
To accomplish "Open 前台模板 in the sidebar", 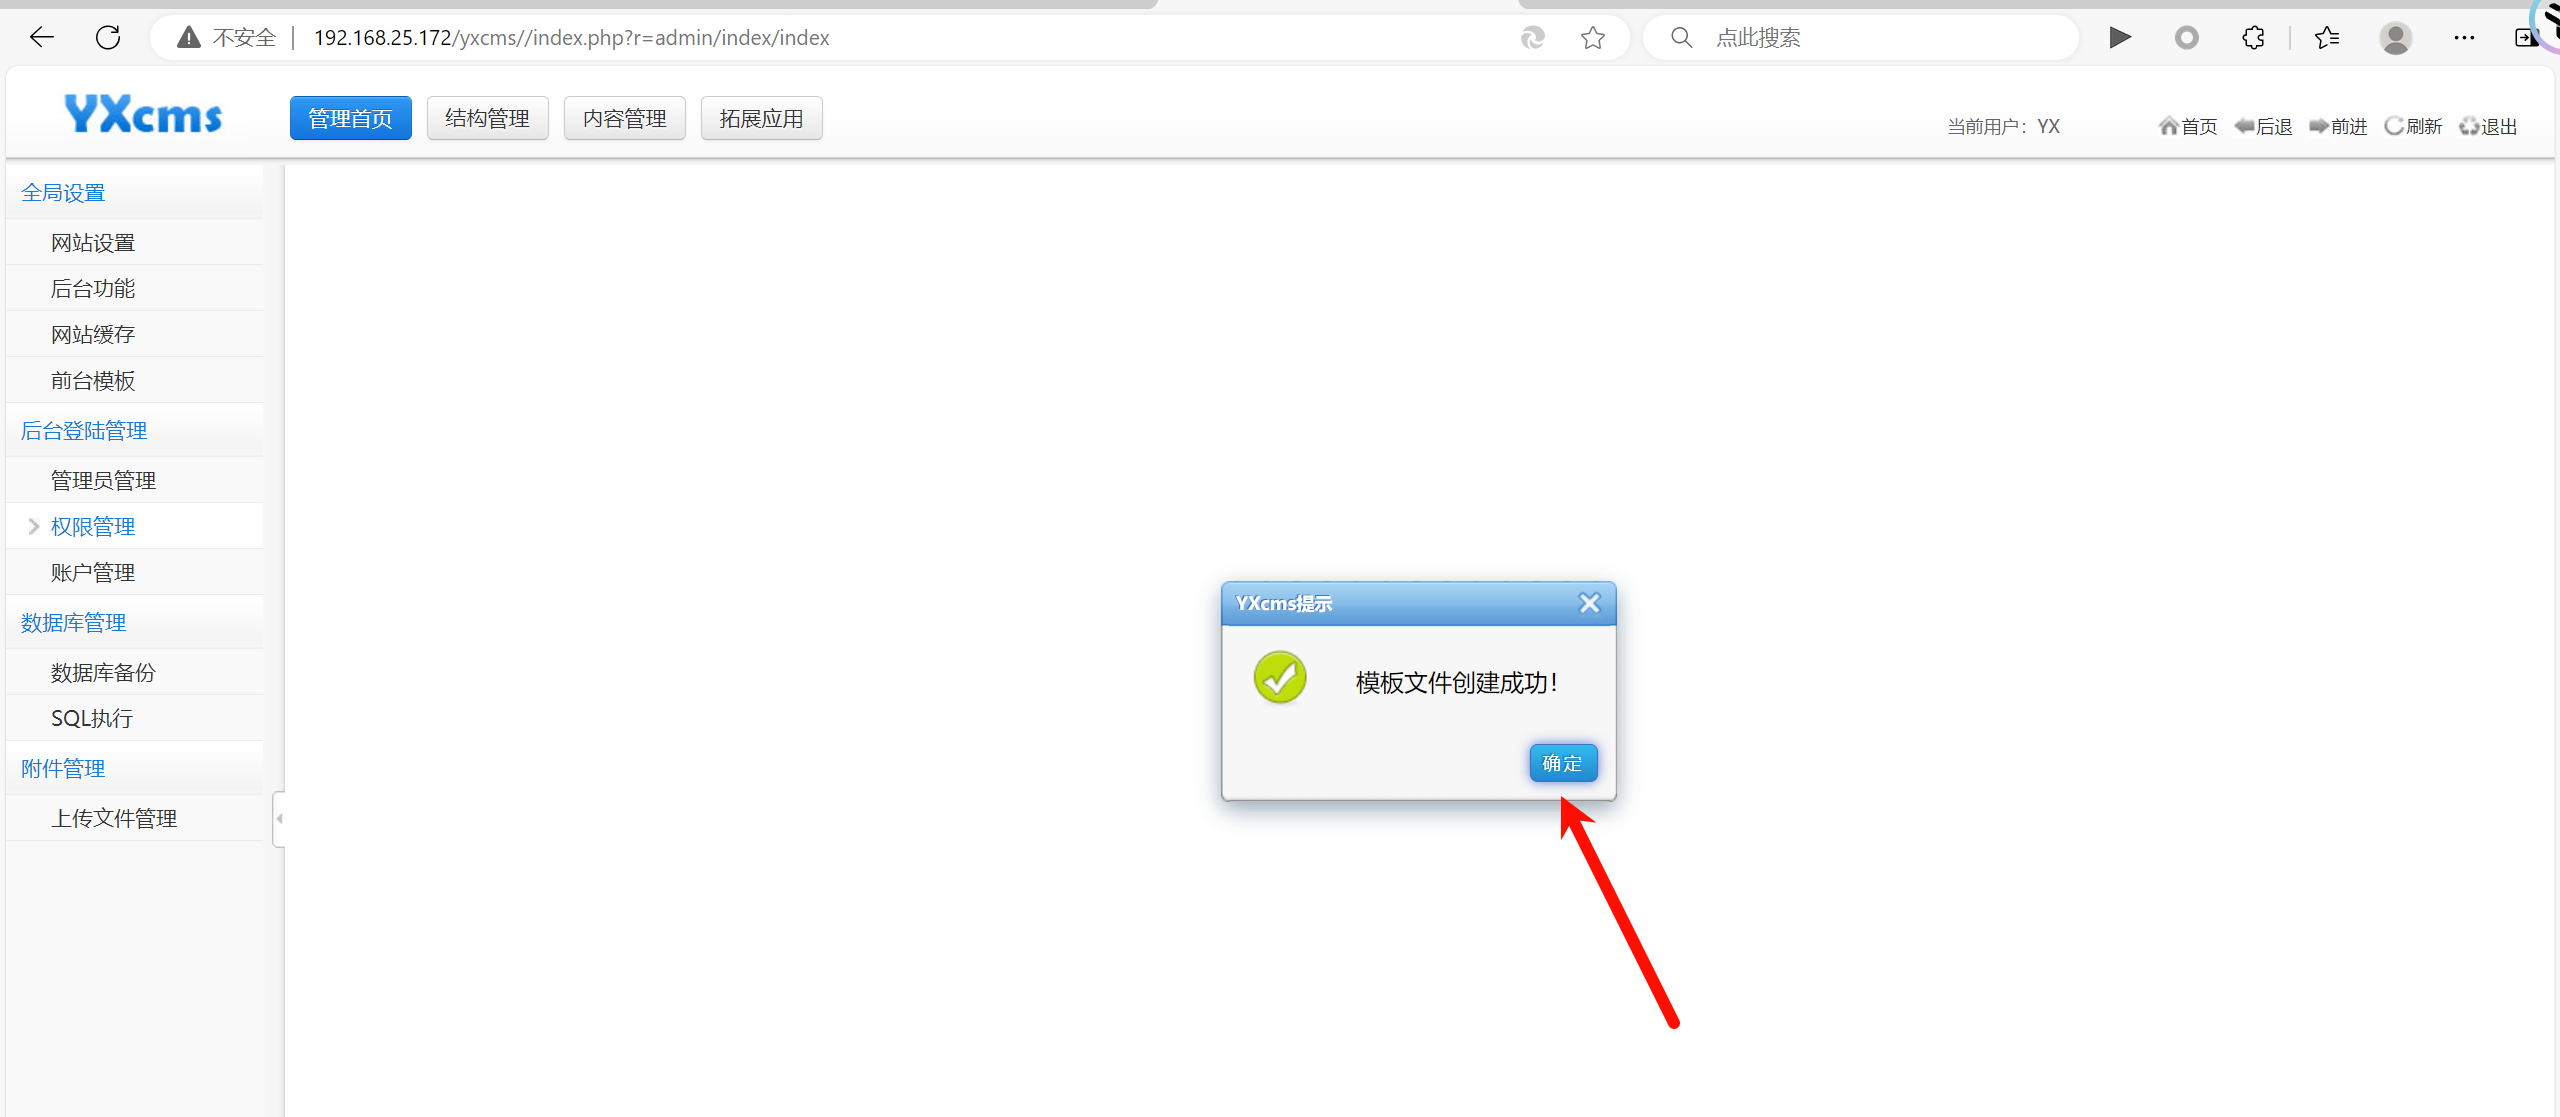I will 93,380.
